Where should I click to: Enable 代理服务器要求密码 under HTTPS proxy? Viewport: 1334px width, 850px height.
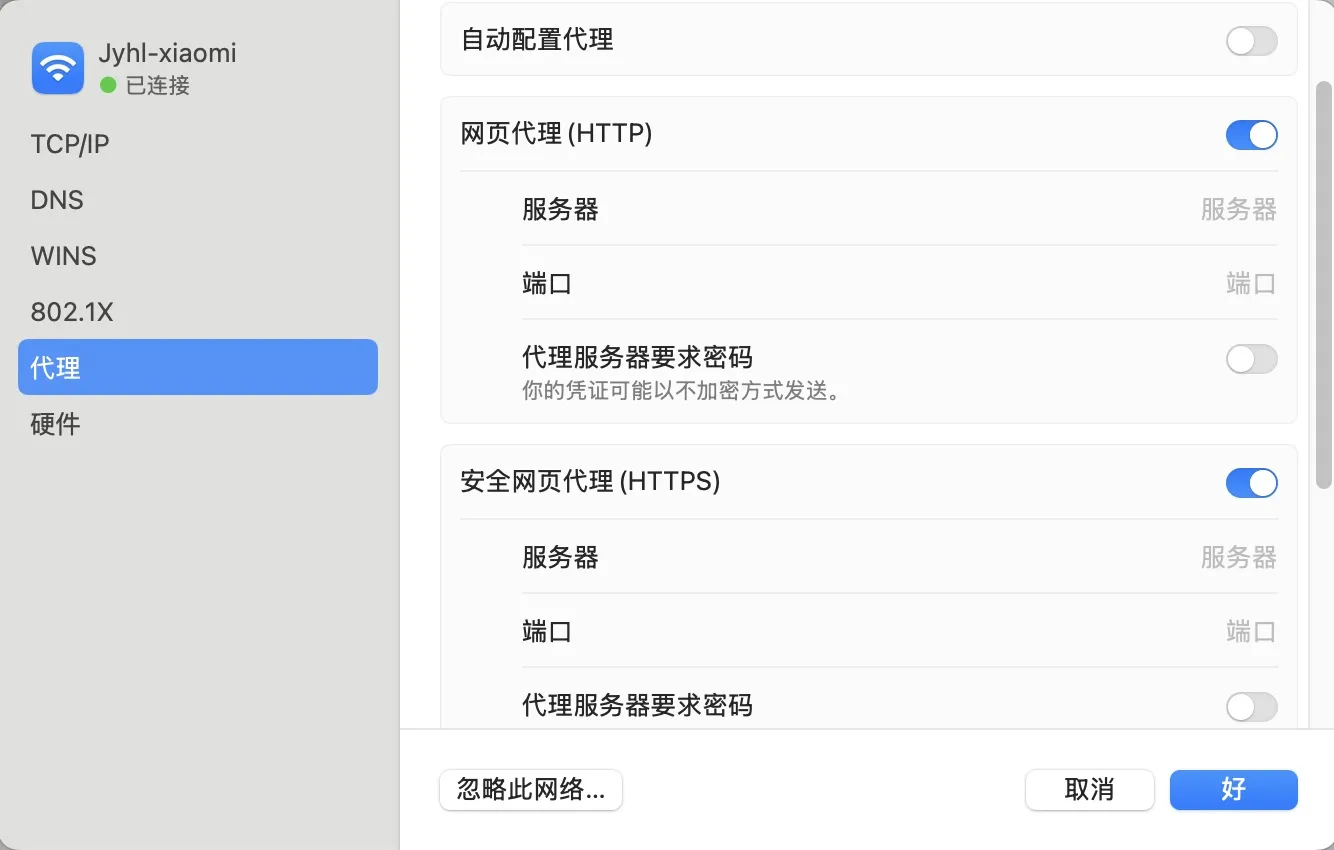point(1251,706)
